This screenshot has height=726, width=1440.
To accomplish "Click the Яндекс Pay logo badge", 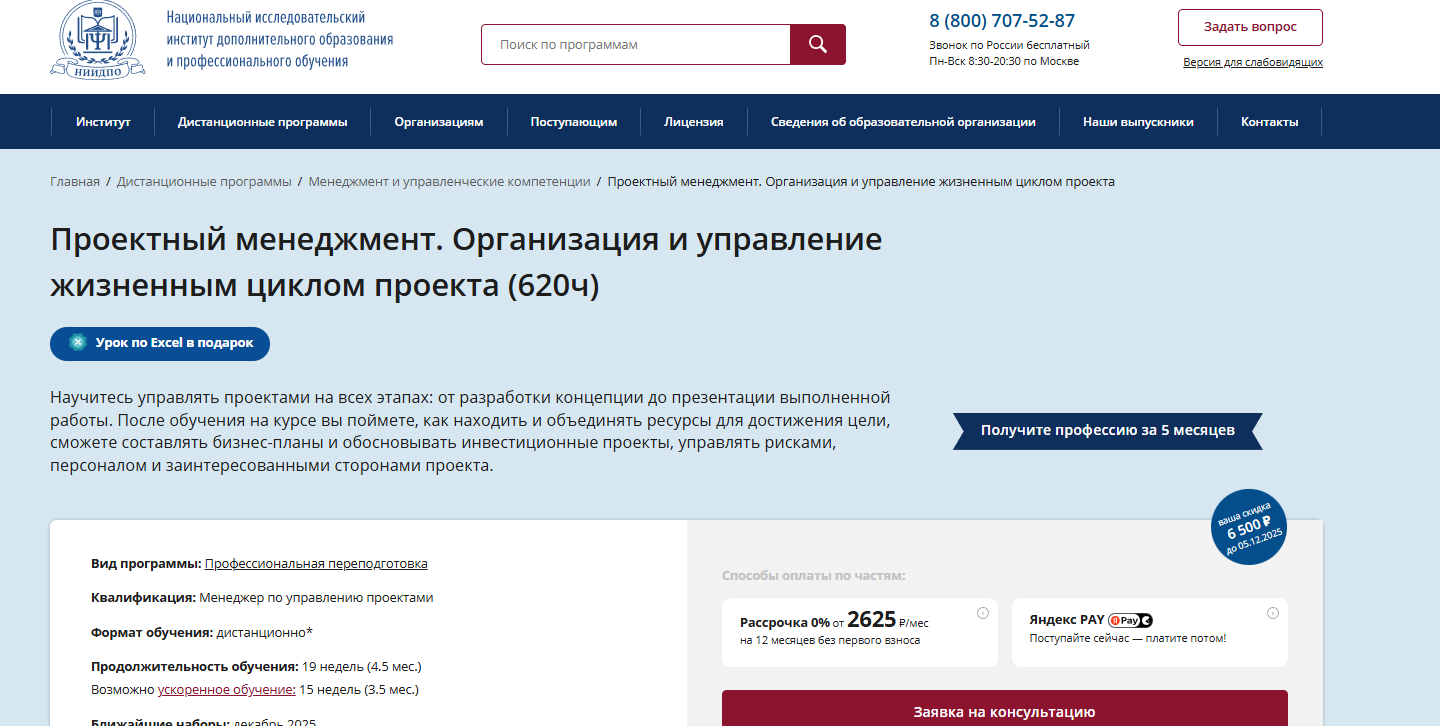I will 1130,620.
